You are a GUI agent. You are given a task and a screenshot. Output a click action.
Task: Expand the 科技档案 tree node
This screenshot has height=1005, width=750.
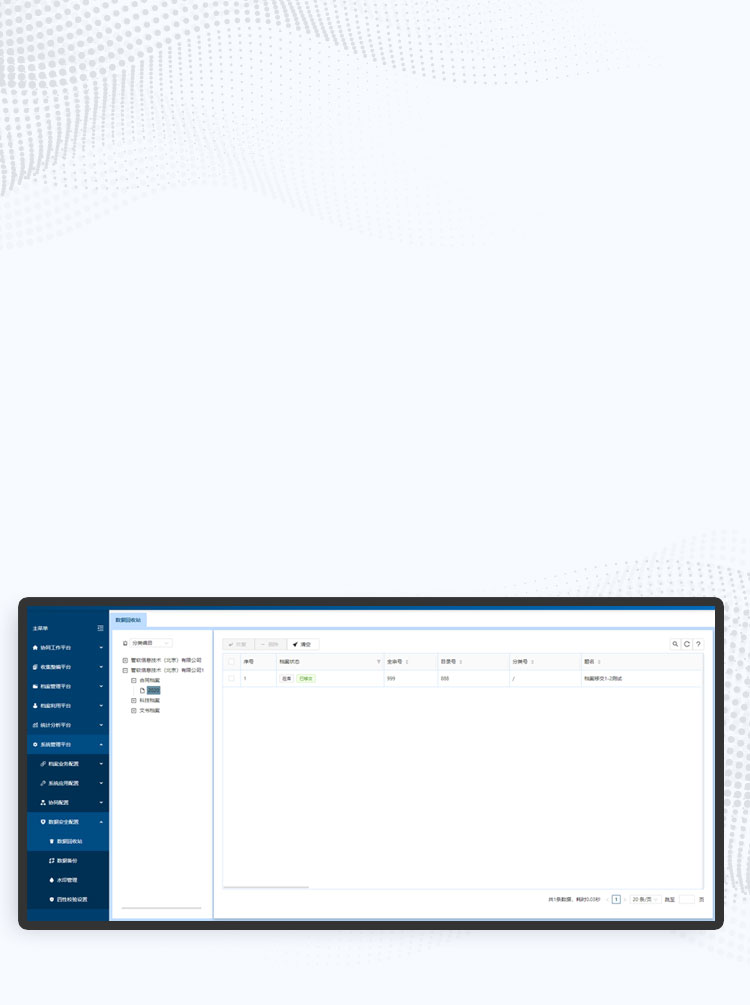coord(134,700)
